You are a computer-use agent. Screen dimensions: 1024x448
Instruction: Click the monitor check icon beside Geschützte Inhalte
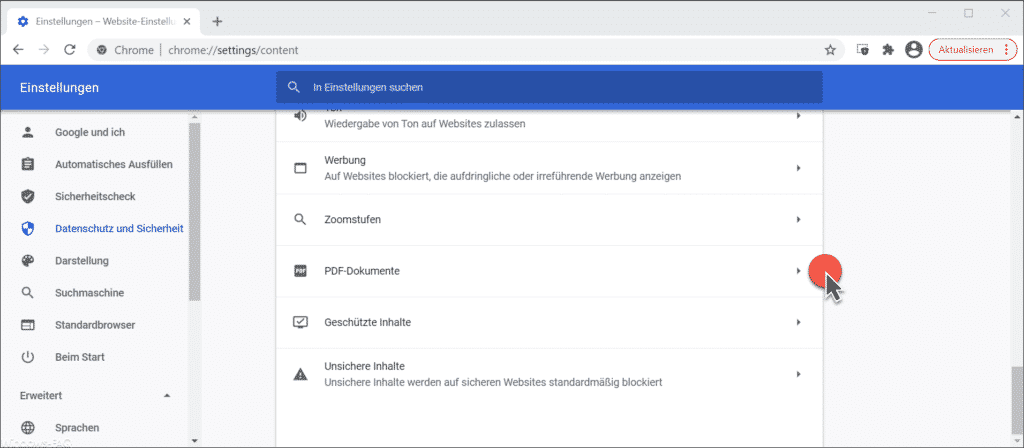(300, 322)
